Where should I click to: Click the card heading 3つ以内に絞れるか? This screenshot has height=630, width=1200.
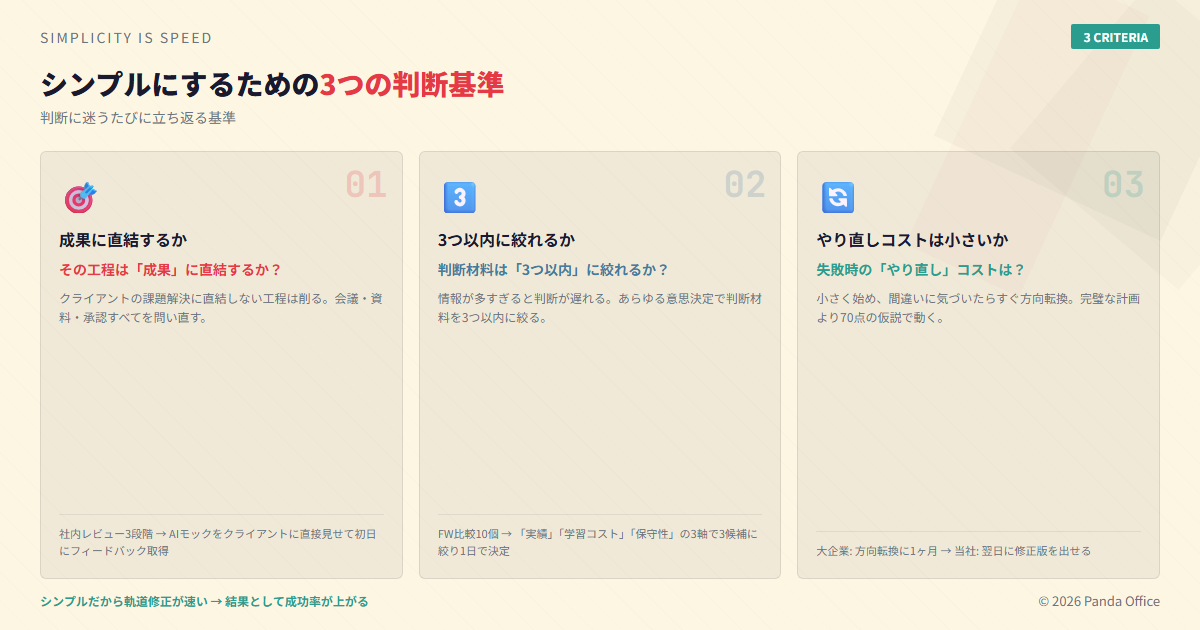(506, 240)
